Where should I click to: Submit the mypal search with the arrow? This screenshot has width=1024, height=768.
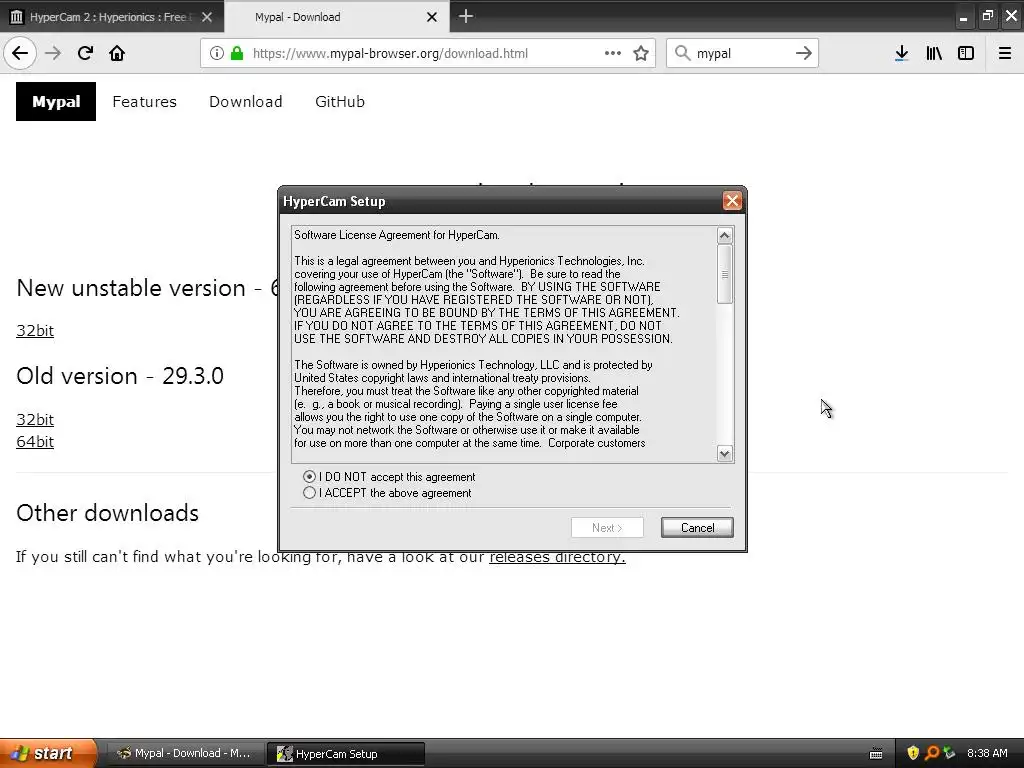pyautogui.click(x=804, y=54)
